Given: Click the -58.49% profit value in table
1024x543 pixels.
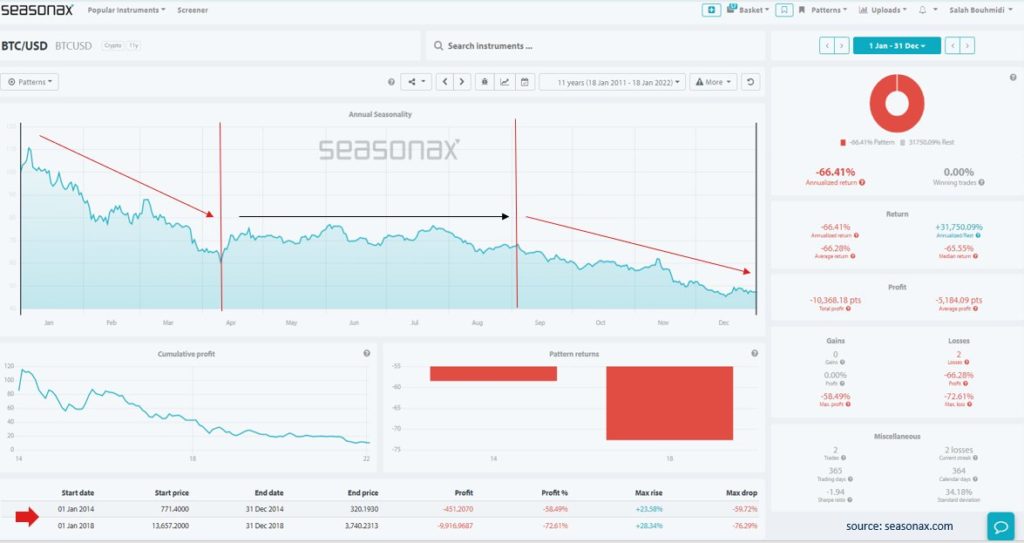Looking at the screenshot, I should [555, 509].
